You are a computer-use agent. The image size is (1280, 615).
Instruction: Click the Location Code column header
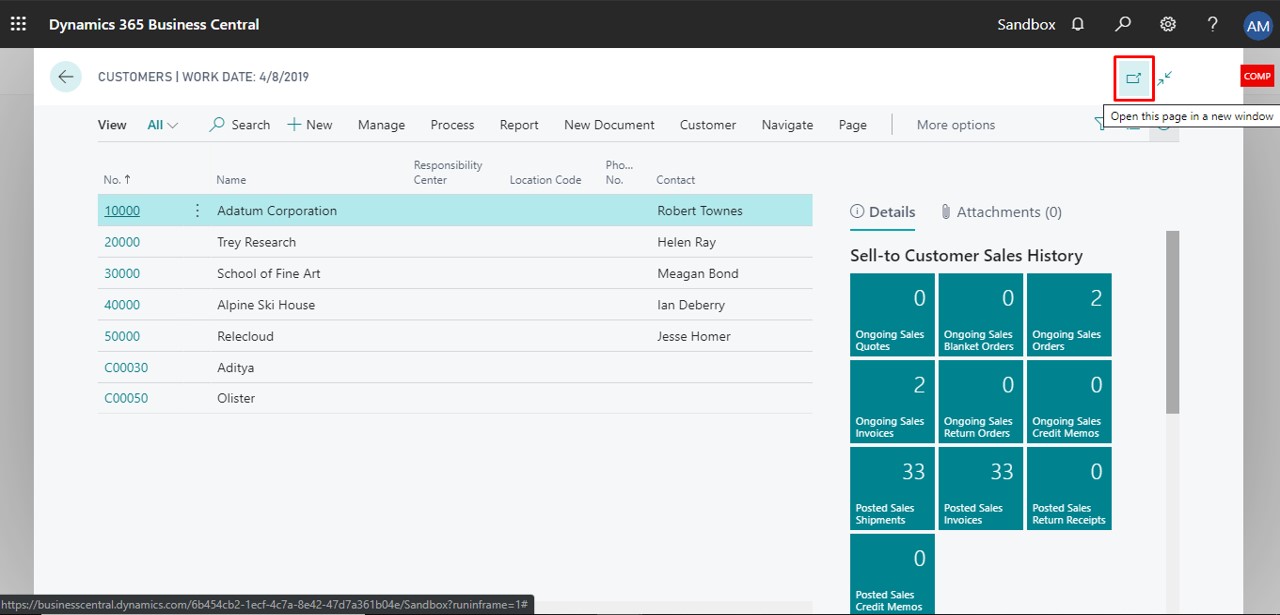[545, 180]
